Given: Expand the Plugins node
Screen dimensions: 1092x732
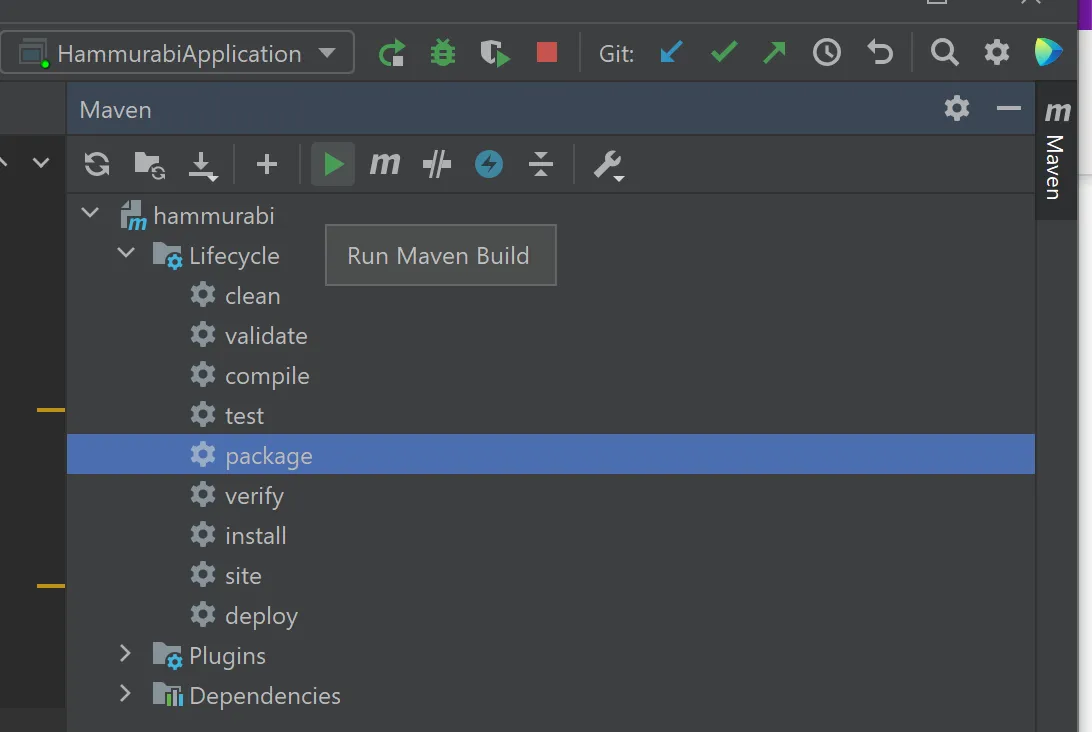Looking at the screenshot, I should pos(125,653).
